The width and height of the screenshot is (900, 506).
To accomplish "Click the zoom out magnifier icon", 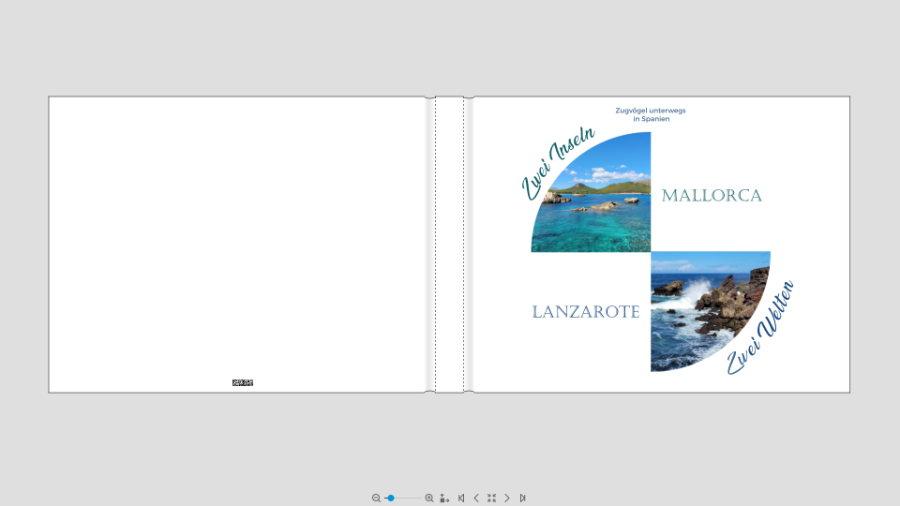I will (x=376, y=498).
